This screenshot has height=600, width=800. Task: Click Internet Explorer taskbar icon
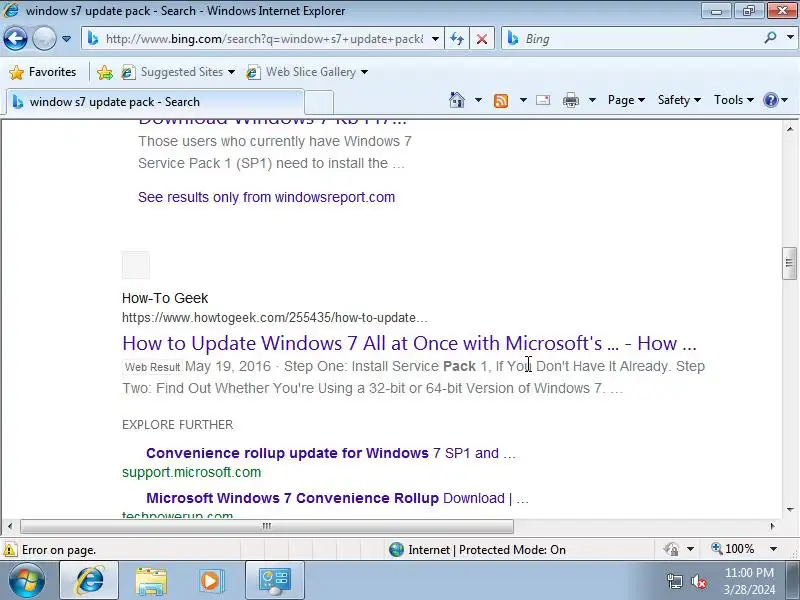pos(90,580)
